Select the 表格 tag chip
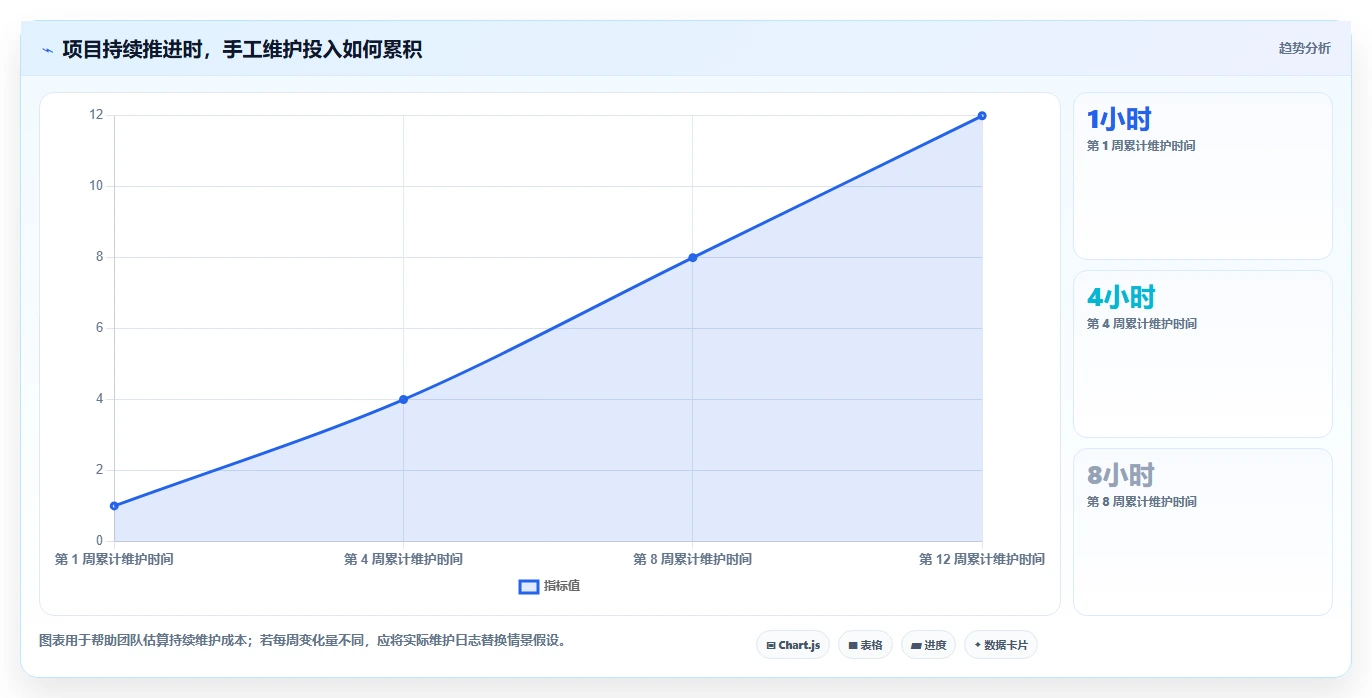This screenshot has height=698, width=1372. (x=865, y=645)
